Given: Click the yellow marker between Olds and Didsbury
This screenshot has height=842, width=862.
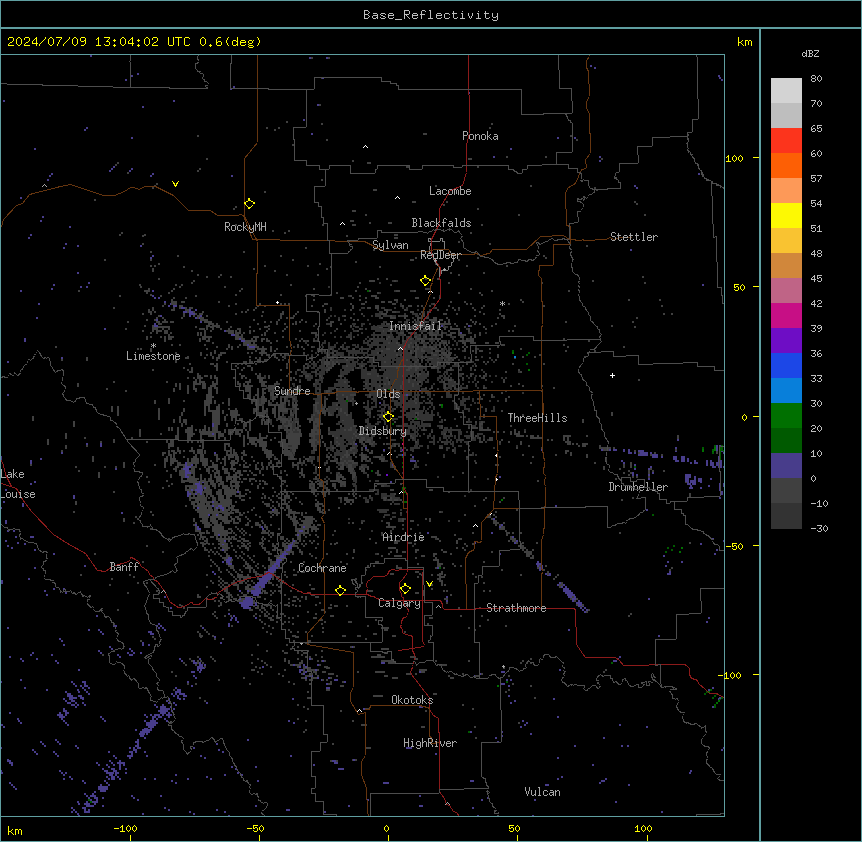Looking at the screenshot, I should pyautogui.click(x=389, y=417).
